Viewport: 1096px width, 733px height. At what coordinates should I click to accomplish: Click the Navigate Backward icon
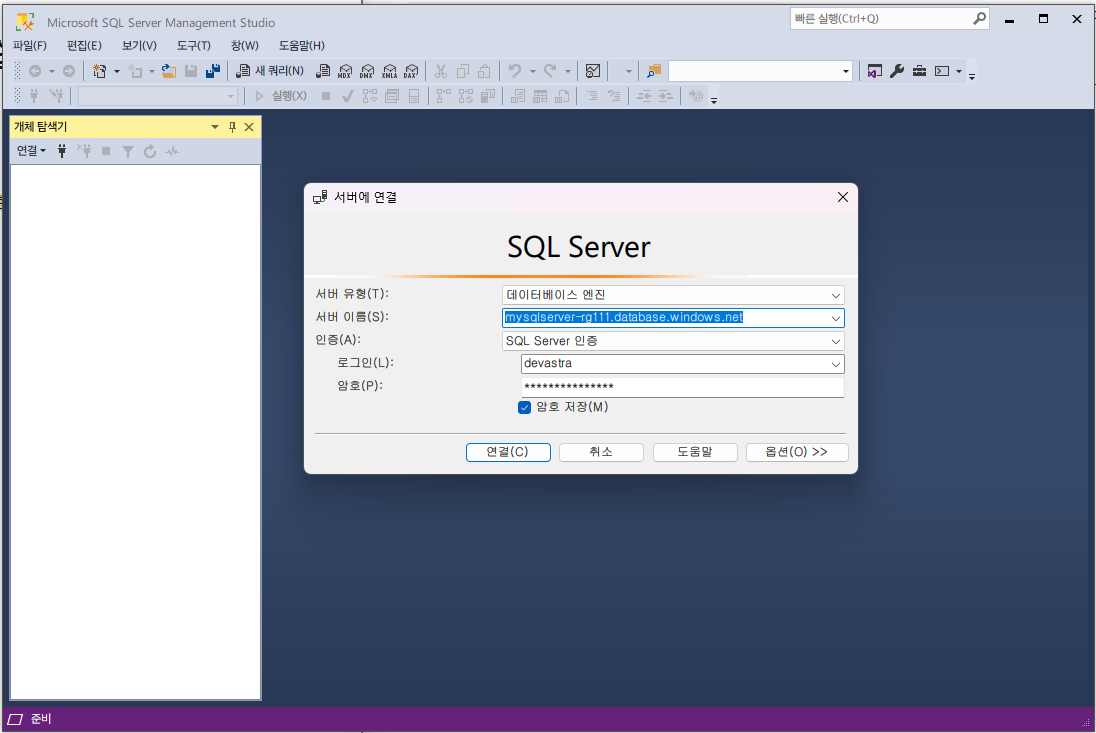click(35, 71)
